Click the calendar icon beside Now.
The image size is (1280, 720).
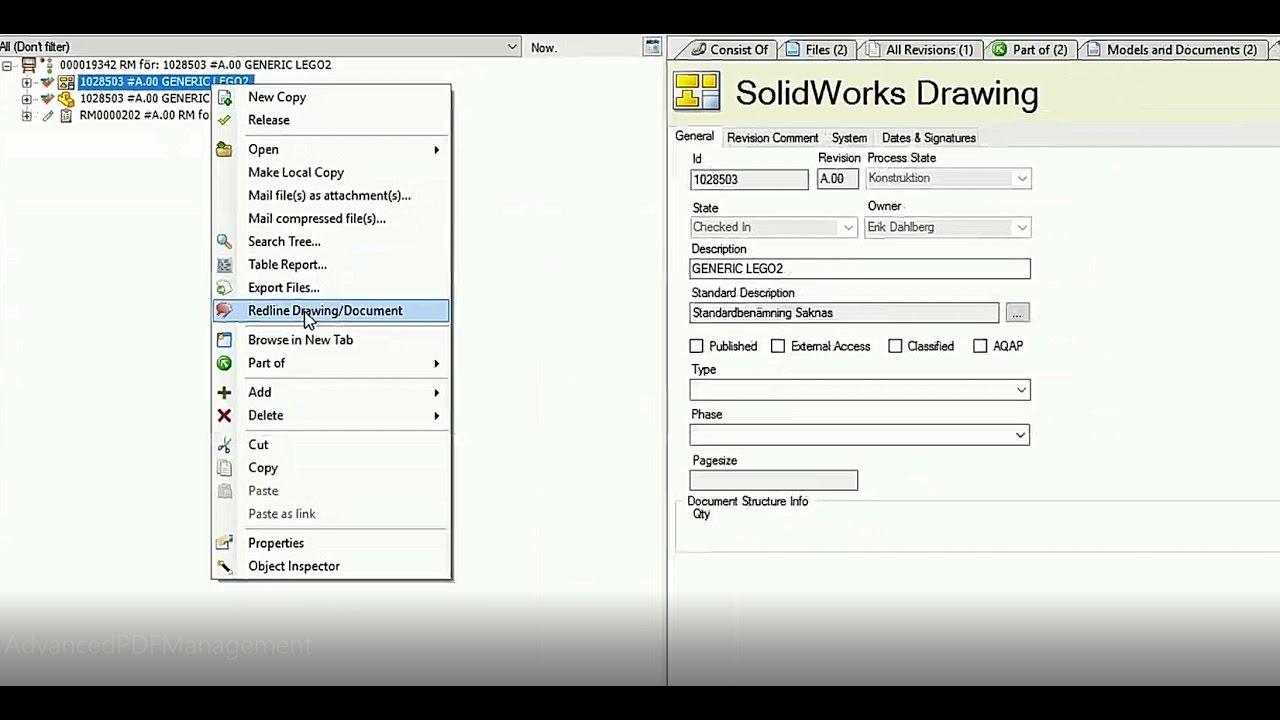(x=652, y=47)
